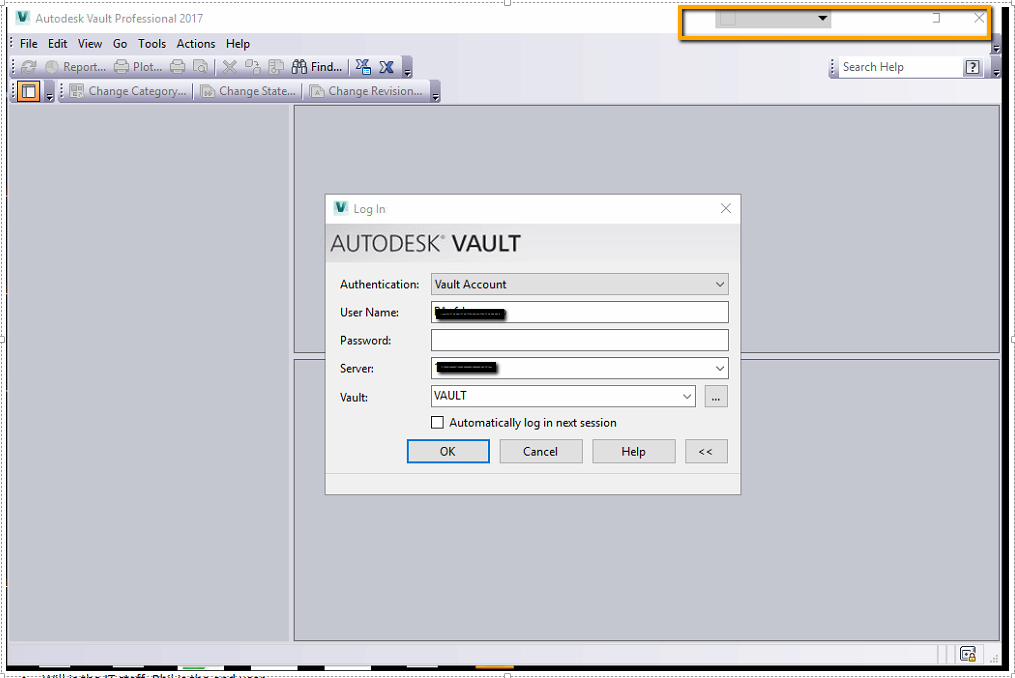The height and width of the screenshot is (678, 1015).
Task: Toggle the preview pane layout icon
Action: click(x=28, y=91)
